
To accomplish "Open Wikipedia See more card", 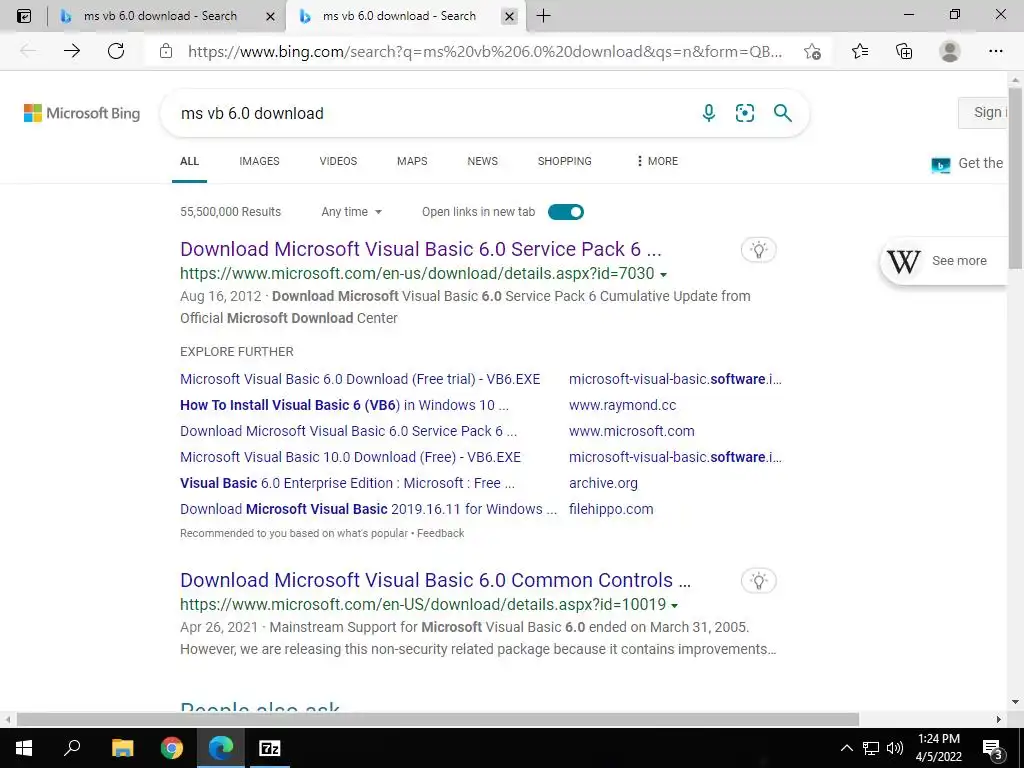I will point(945,261).
